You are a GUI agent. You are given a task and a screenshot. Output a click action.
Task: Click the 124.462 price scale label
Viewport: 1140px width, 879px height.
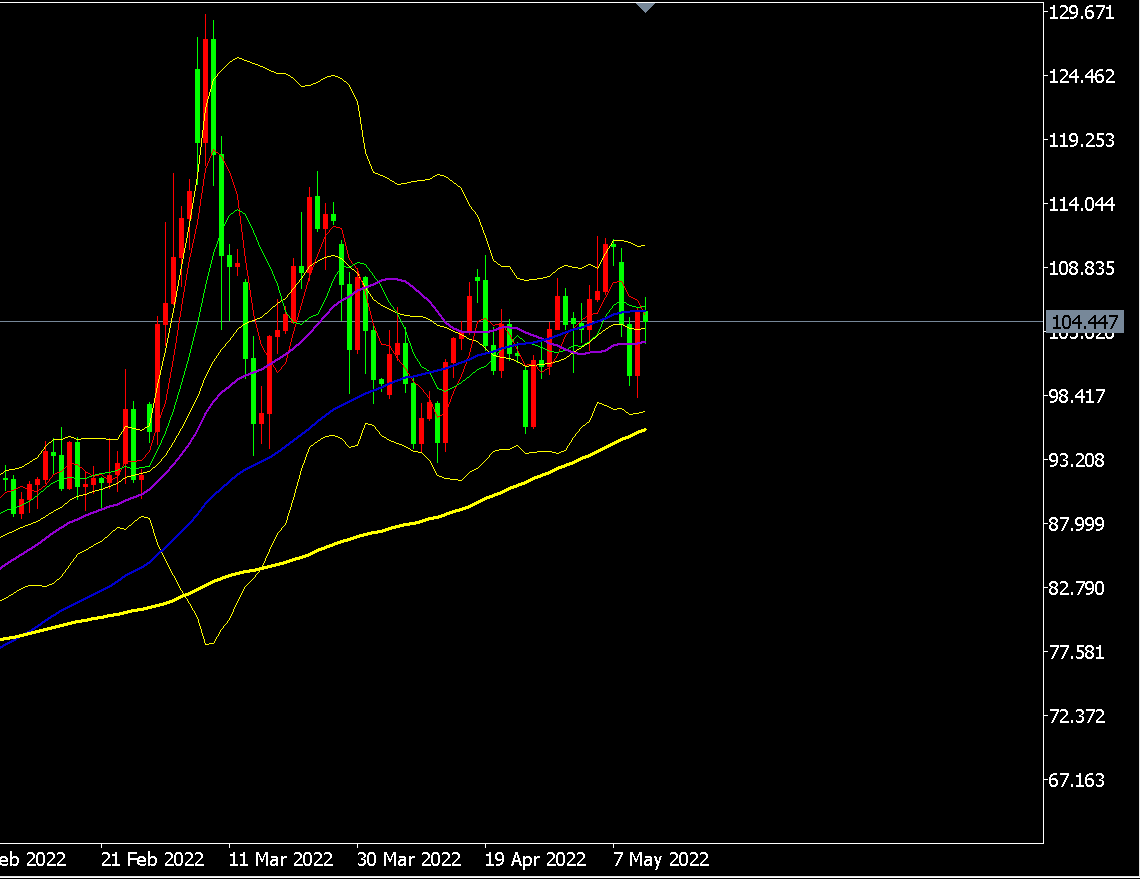click(1081, 76)
